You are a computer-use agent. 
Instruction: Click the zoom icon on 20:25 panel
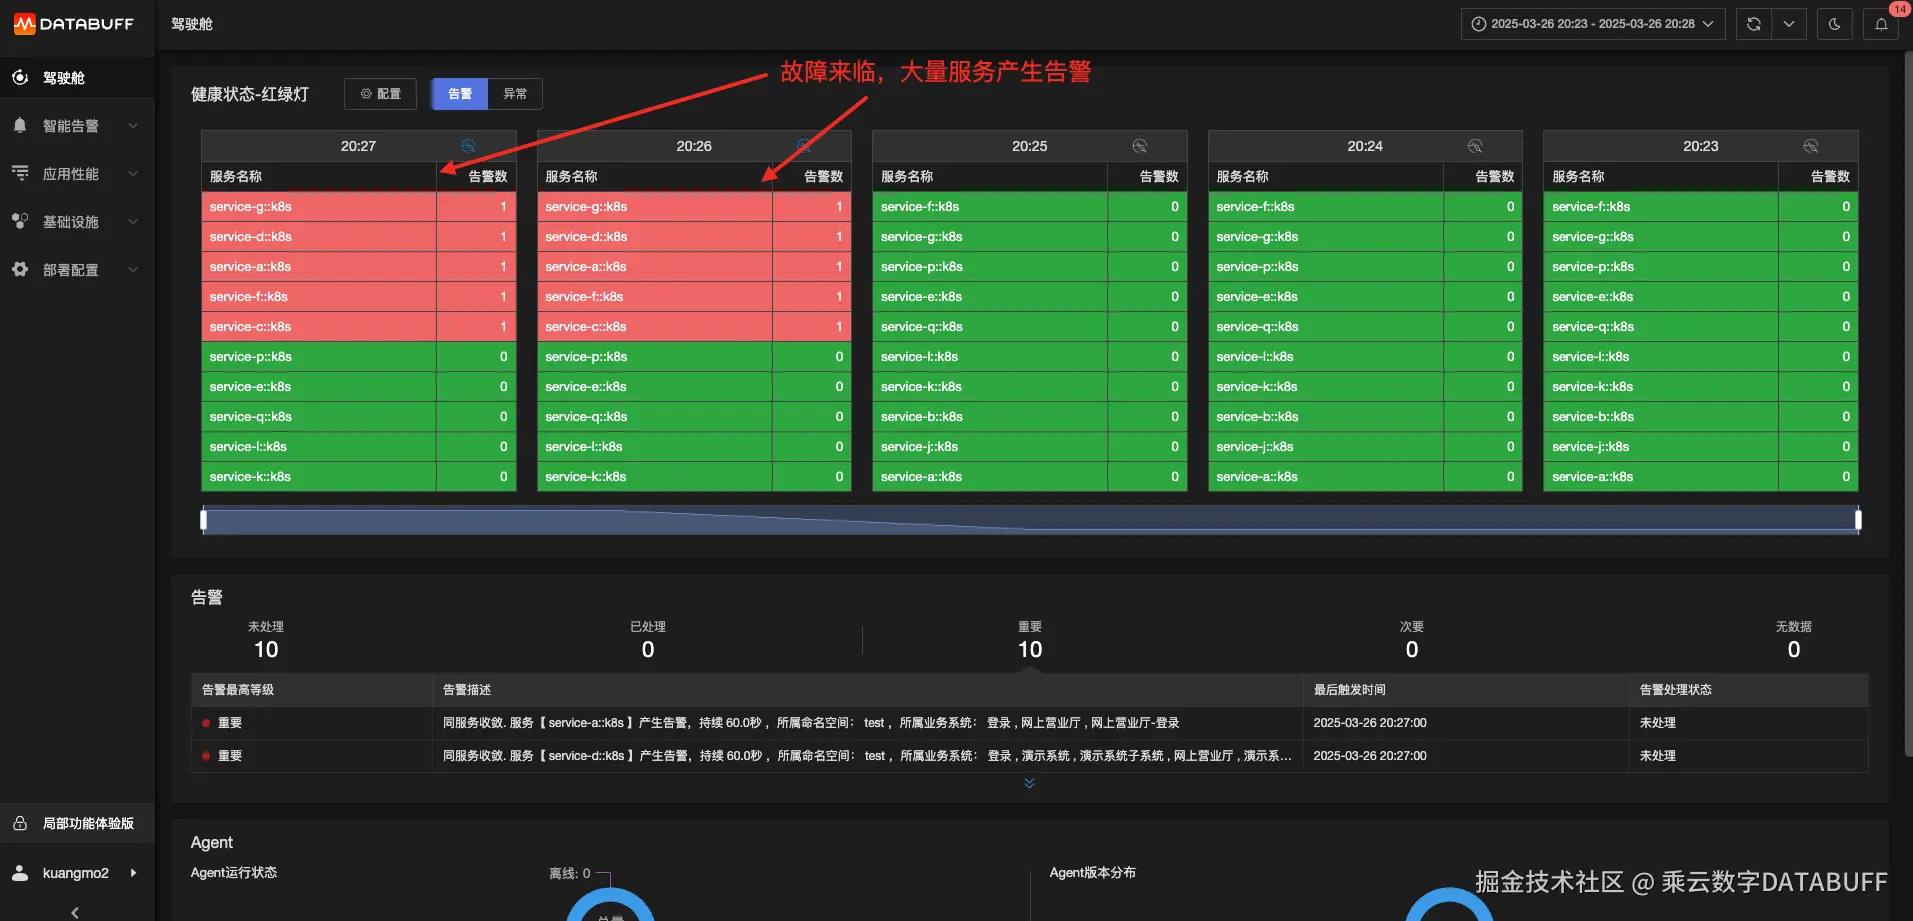[x=1140, y=146]
